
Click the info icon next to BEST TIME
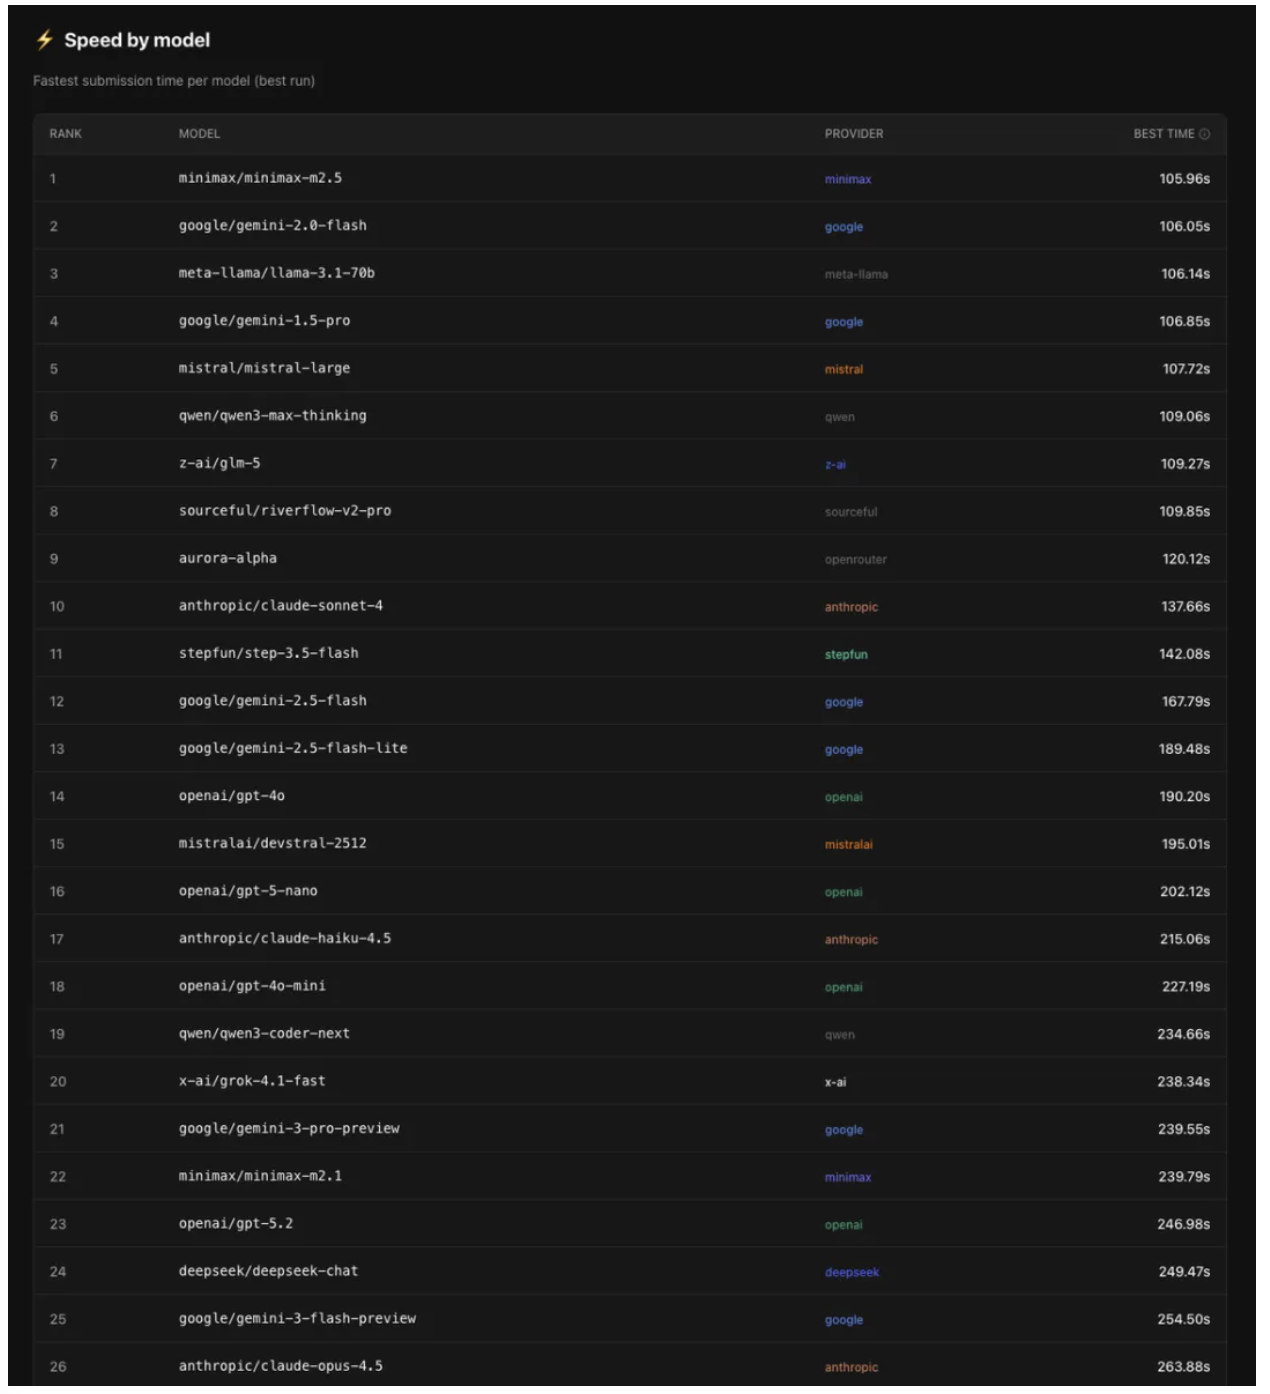(1205, 134)
